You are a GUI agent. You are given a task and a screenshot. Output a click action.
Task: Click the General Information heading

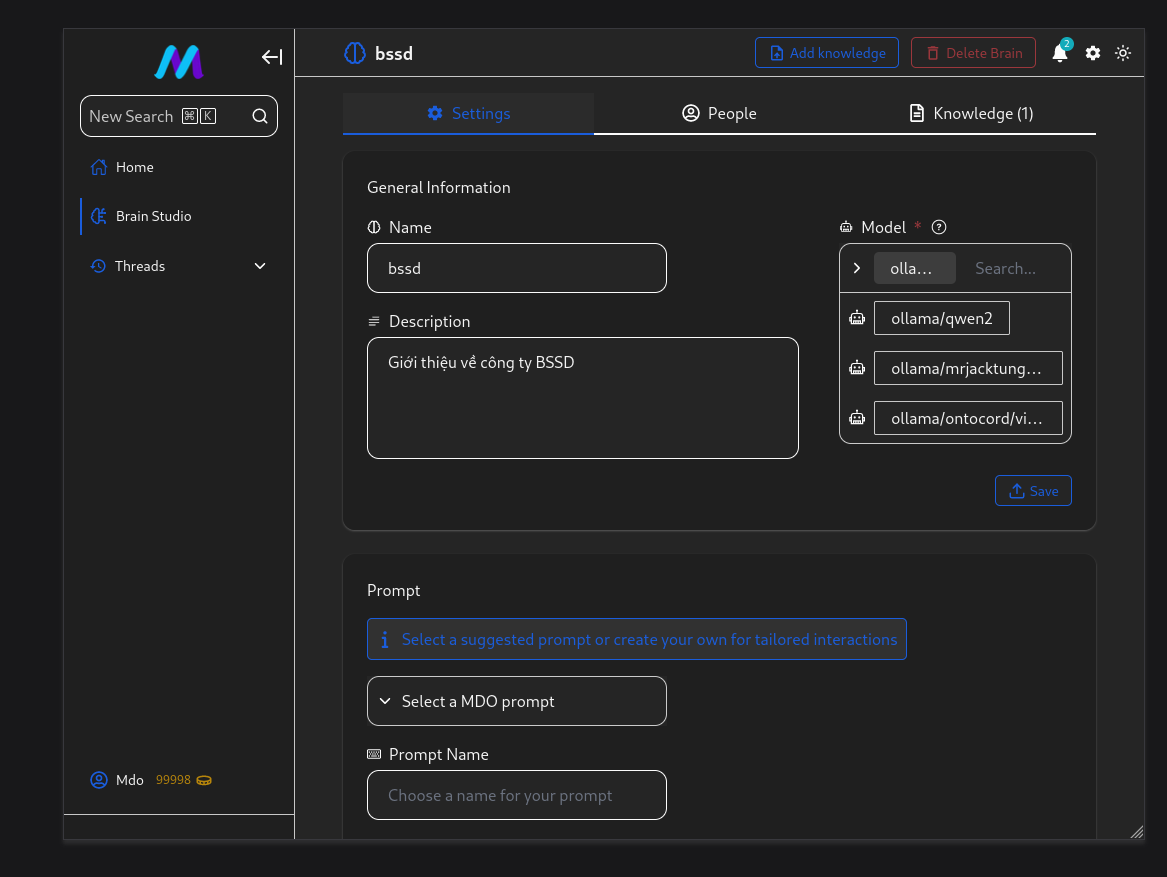[438, 188]
